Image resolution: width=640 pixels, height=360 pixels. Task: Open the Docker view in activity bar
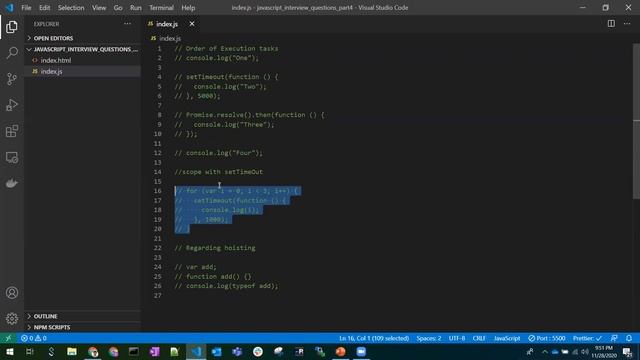point(12,183)
